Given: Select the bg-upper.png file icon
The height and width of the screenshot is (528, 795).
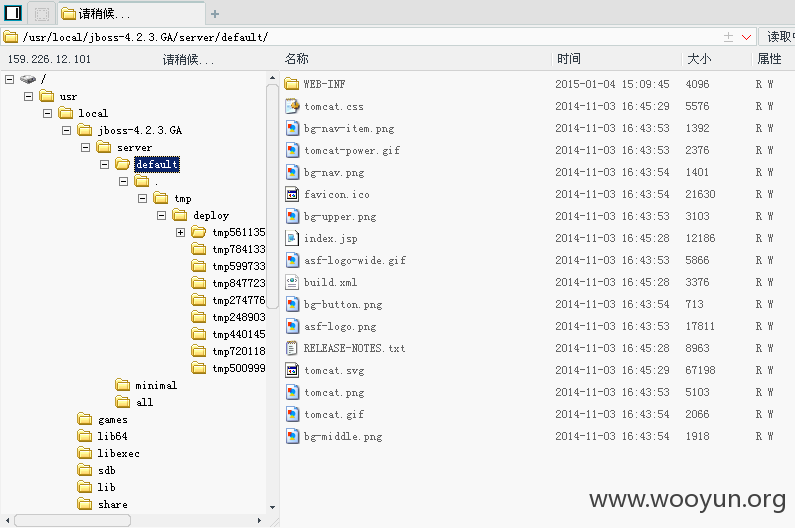Looking at the screenshot, I should 292,217.
